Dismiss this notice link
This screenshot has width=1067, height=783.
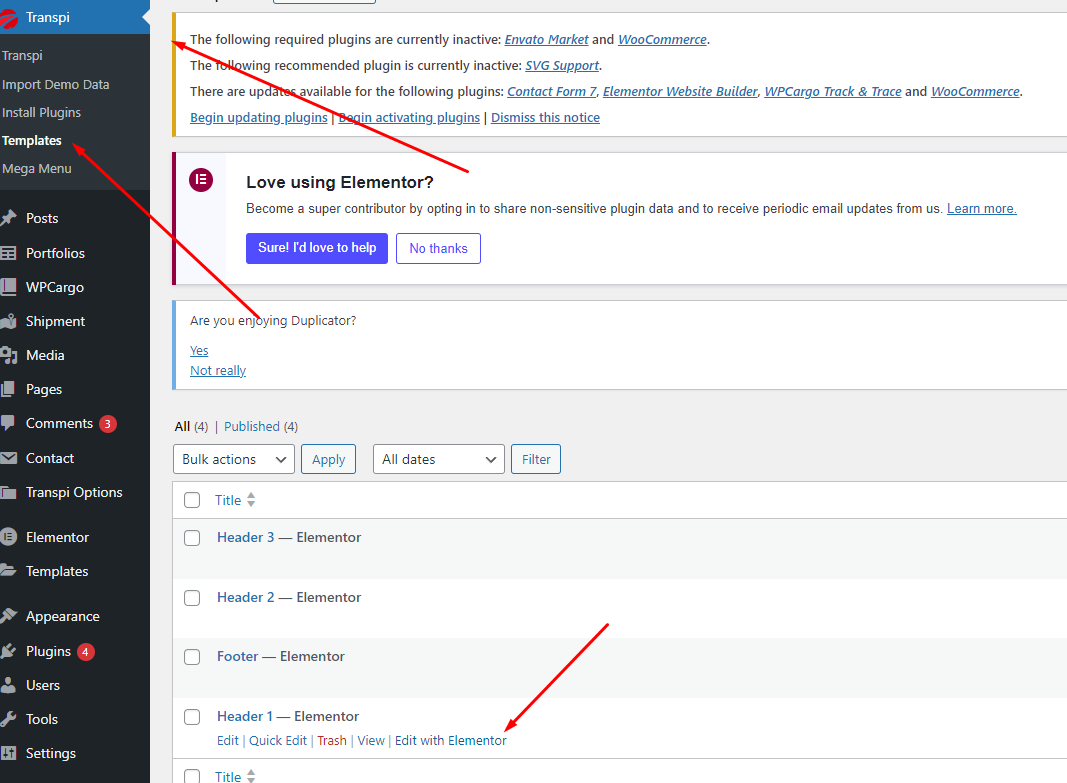(x=545, y=118)
